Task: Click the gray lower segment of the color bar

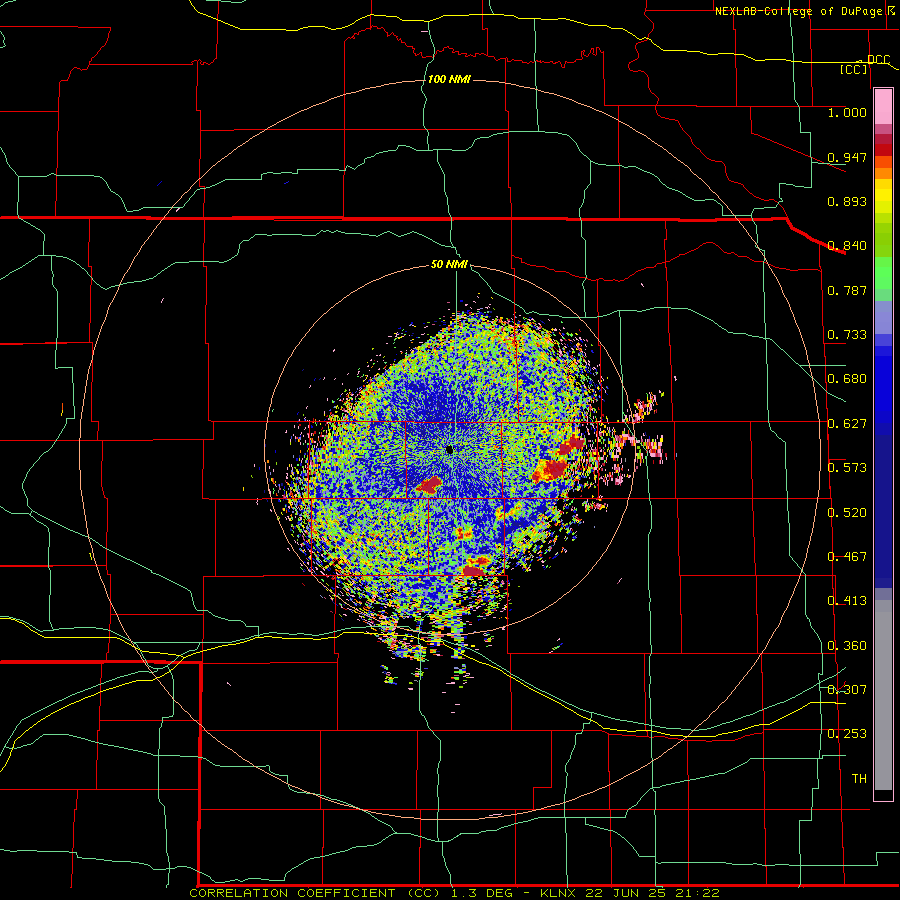Action: click(x=883, y=695)
